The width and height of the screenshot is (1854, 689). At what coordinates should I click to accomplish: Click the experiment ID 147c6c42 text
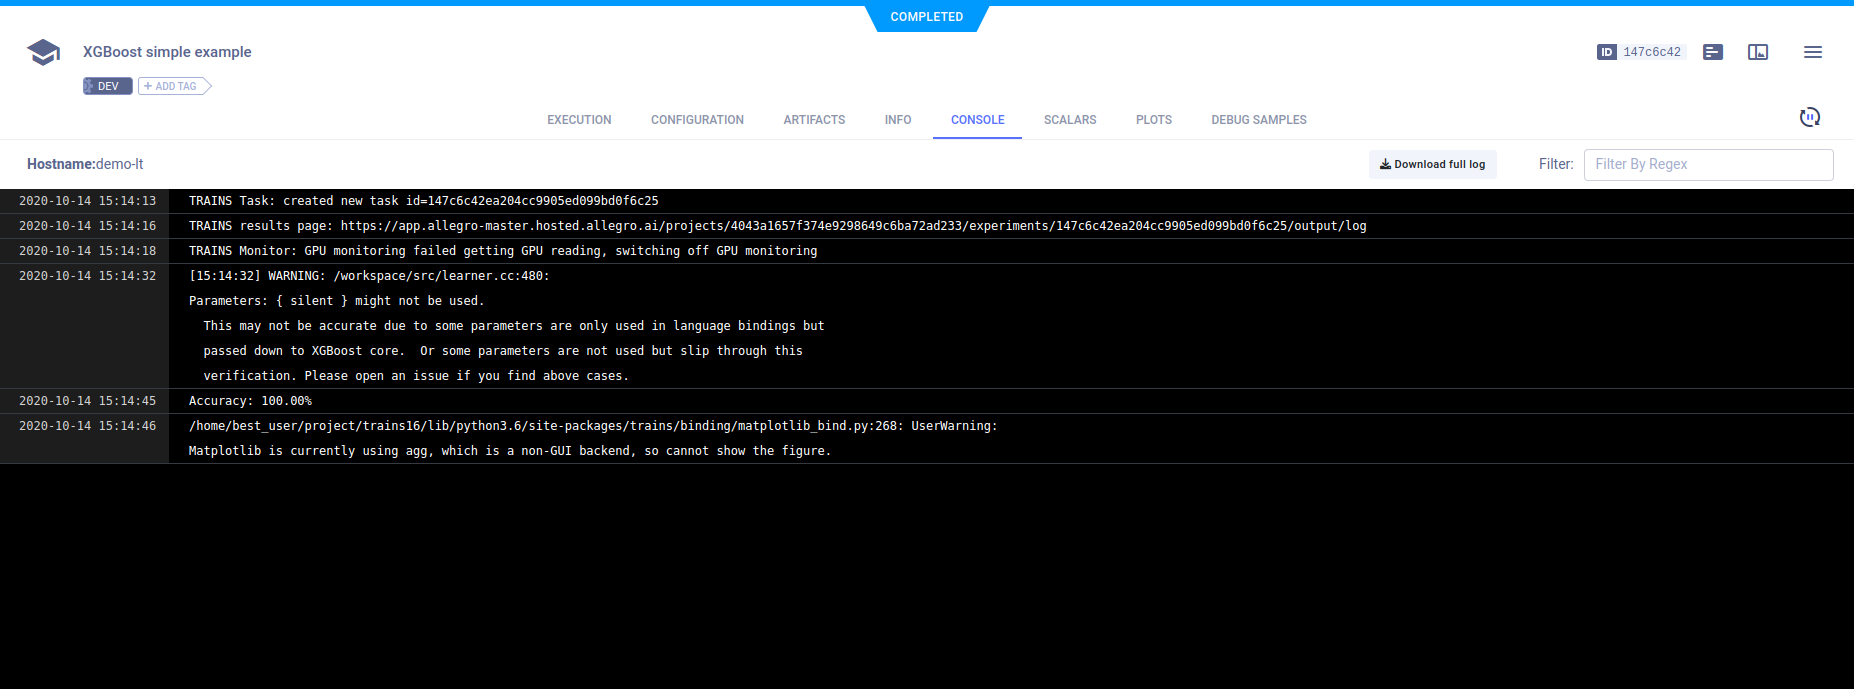pos(1652,52)
